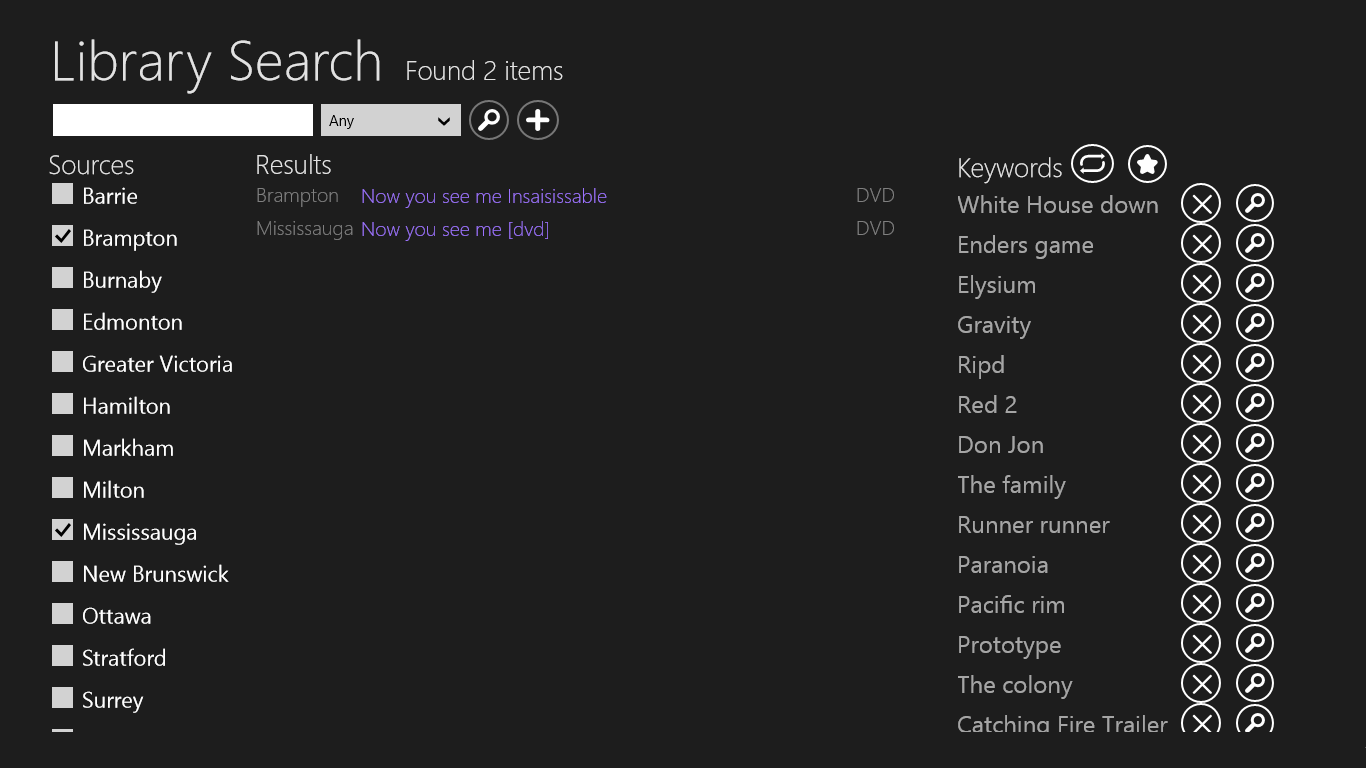Image resolution: width=1366 pixels, height=768 pixels.
Task: Remove the 'White House down' keyword
Action: [1200, 204]
